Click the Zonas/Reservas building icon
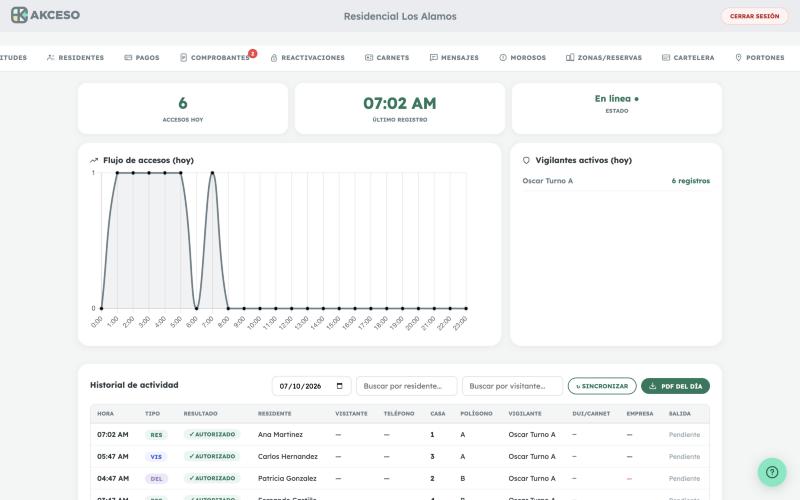 [x=570, y=58]
